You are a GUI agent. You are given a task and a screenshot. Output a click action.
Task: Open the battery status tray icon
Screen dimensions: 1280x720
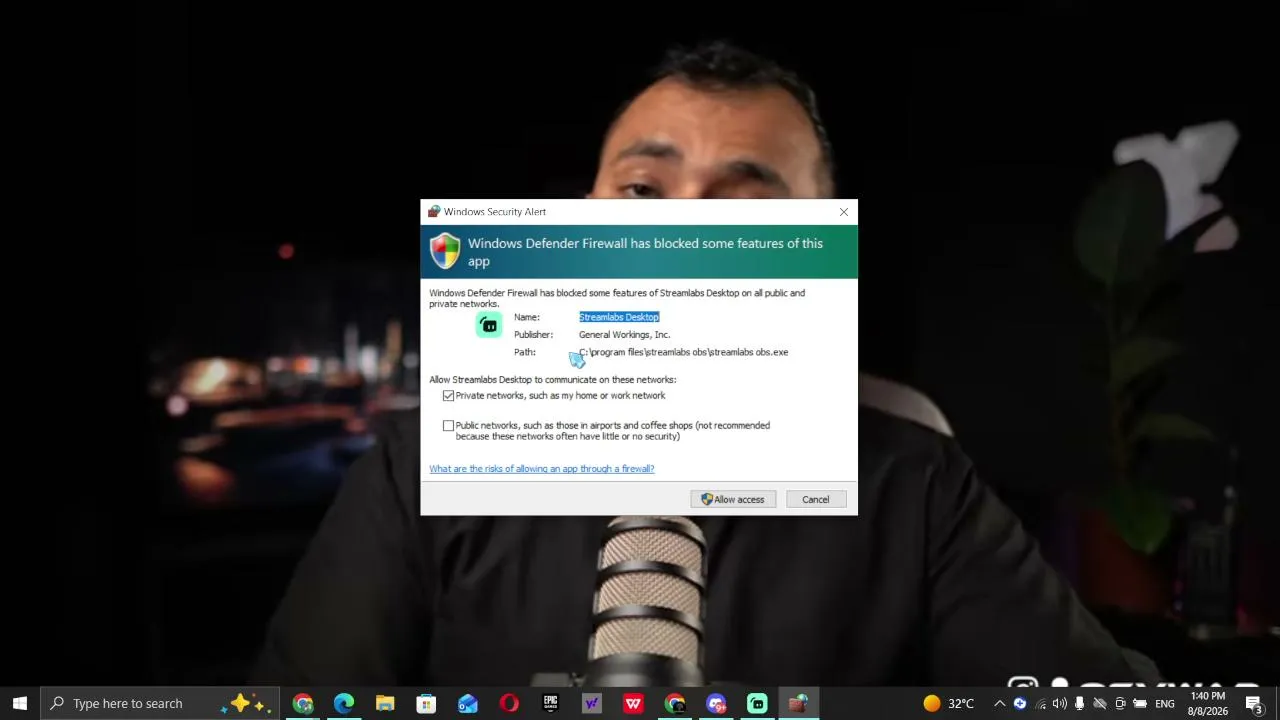[1140, 703]
